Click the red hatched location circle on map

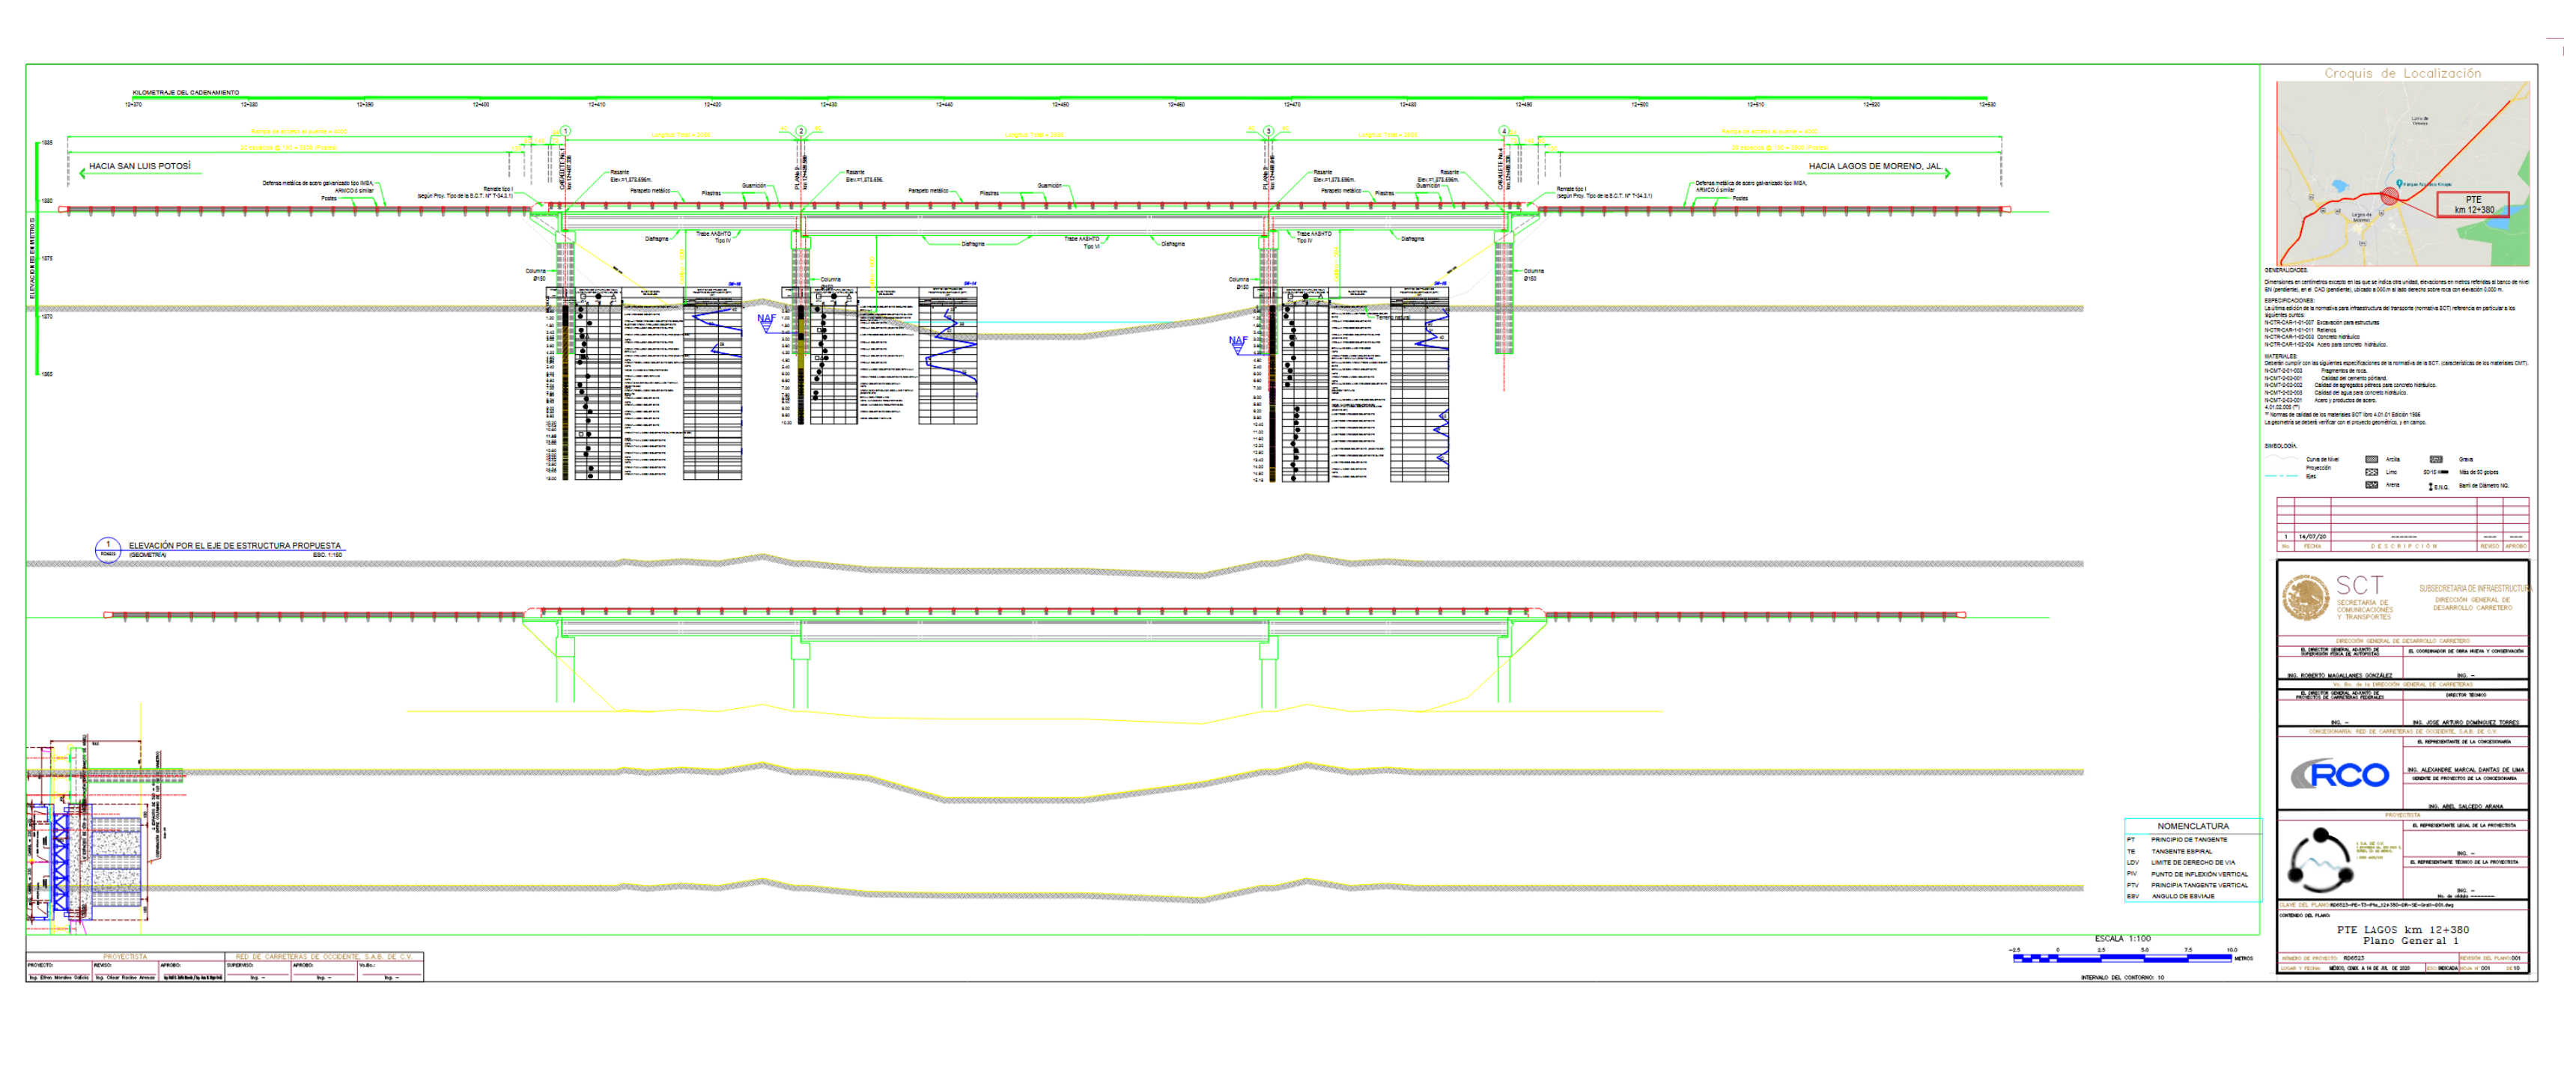(x=2389, y=196)
